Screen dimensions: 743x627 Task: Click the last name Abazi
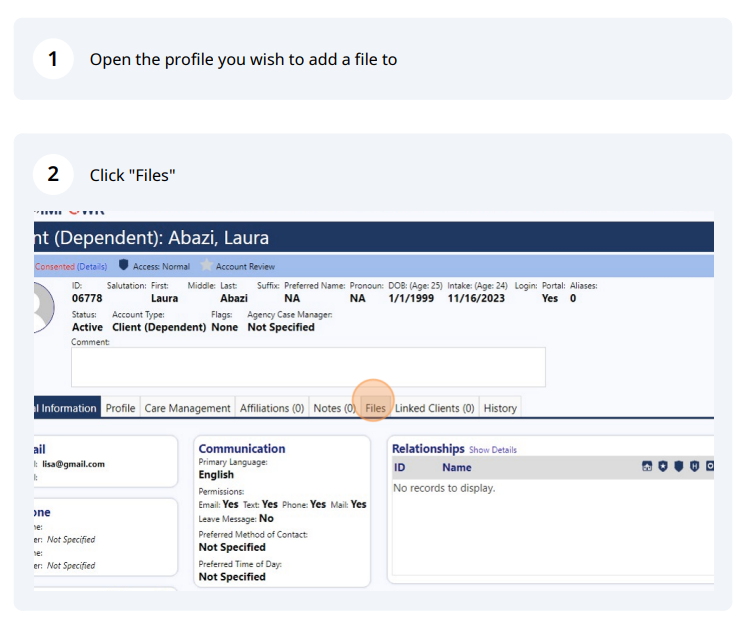pos(234,298)
